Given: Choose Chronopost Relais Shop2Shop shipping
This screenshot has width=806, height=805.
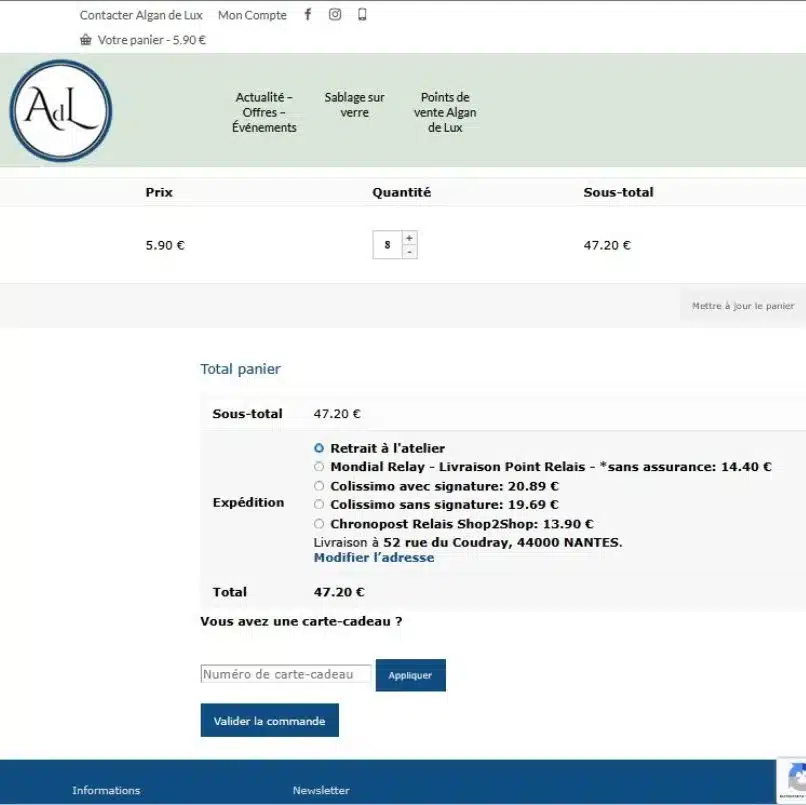Looking at the screenshot, I should (319, 524).
